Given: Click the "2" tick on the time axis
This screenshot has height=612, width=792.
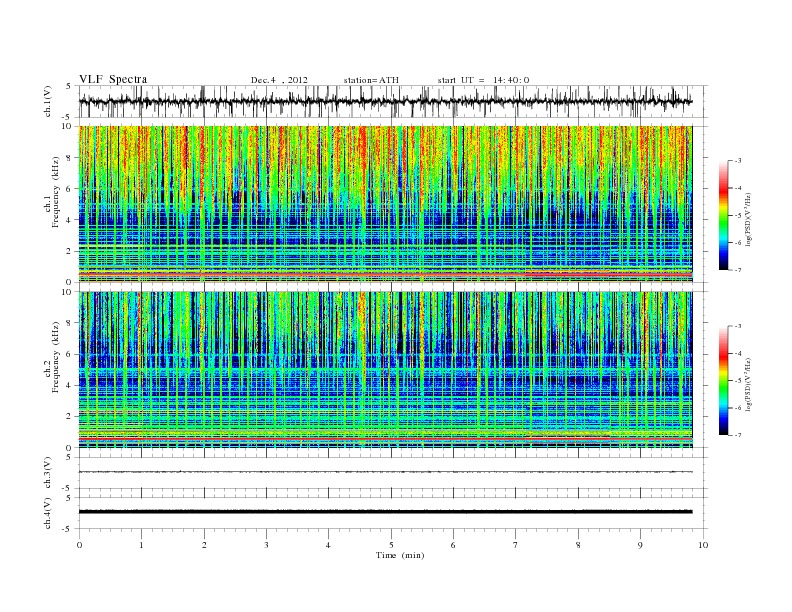Looking at the screenshot, I should click(x=204, y=545).
